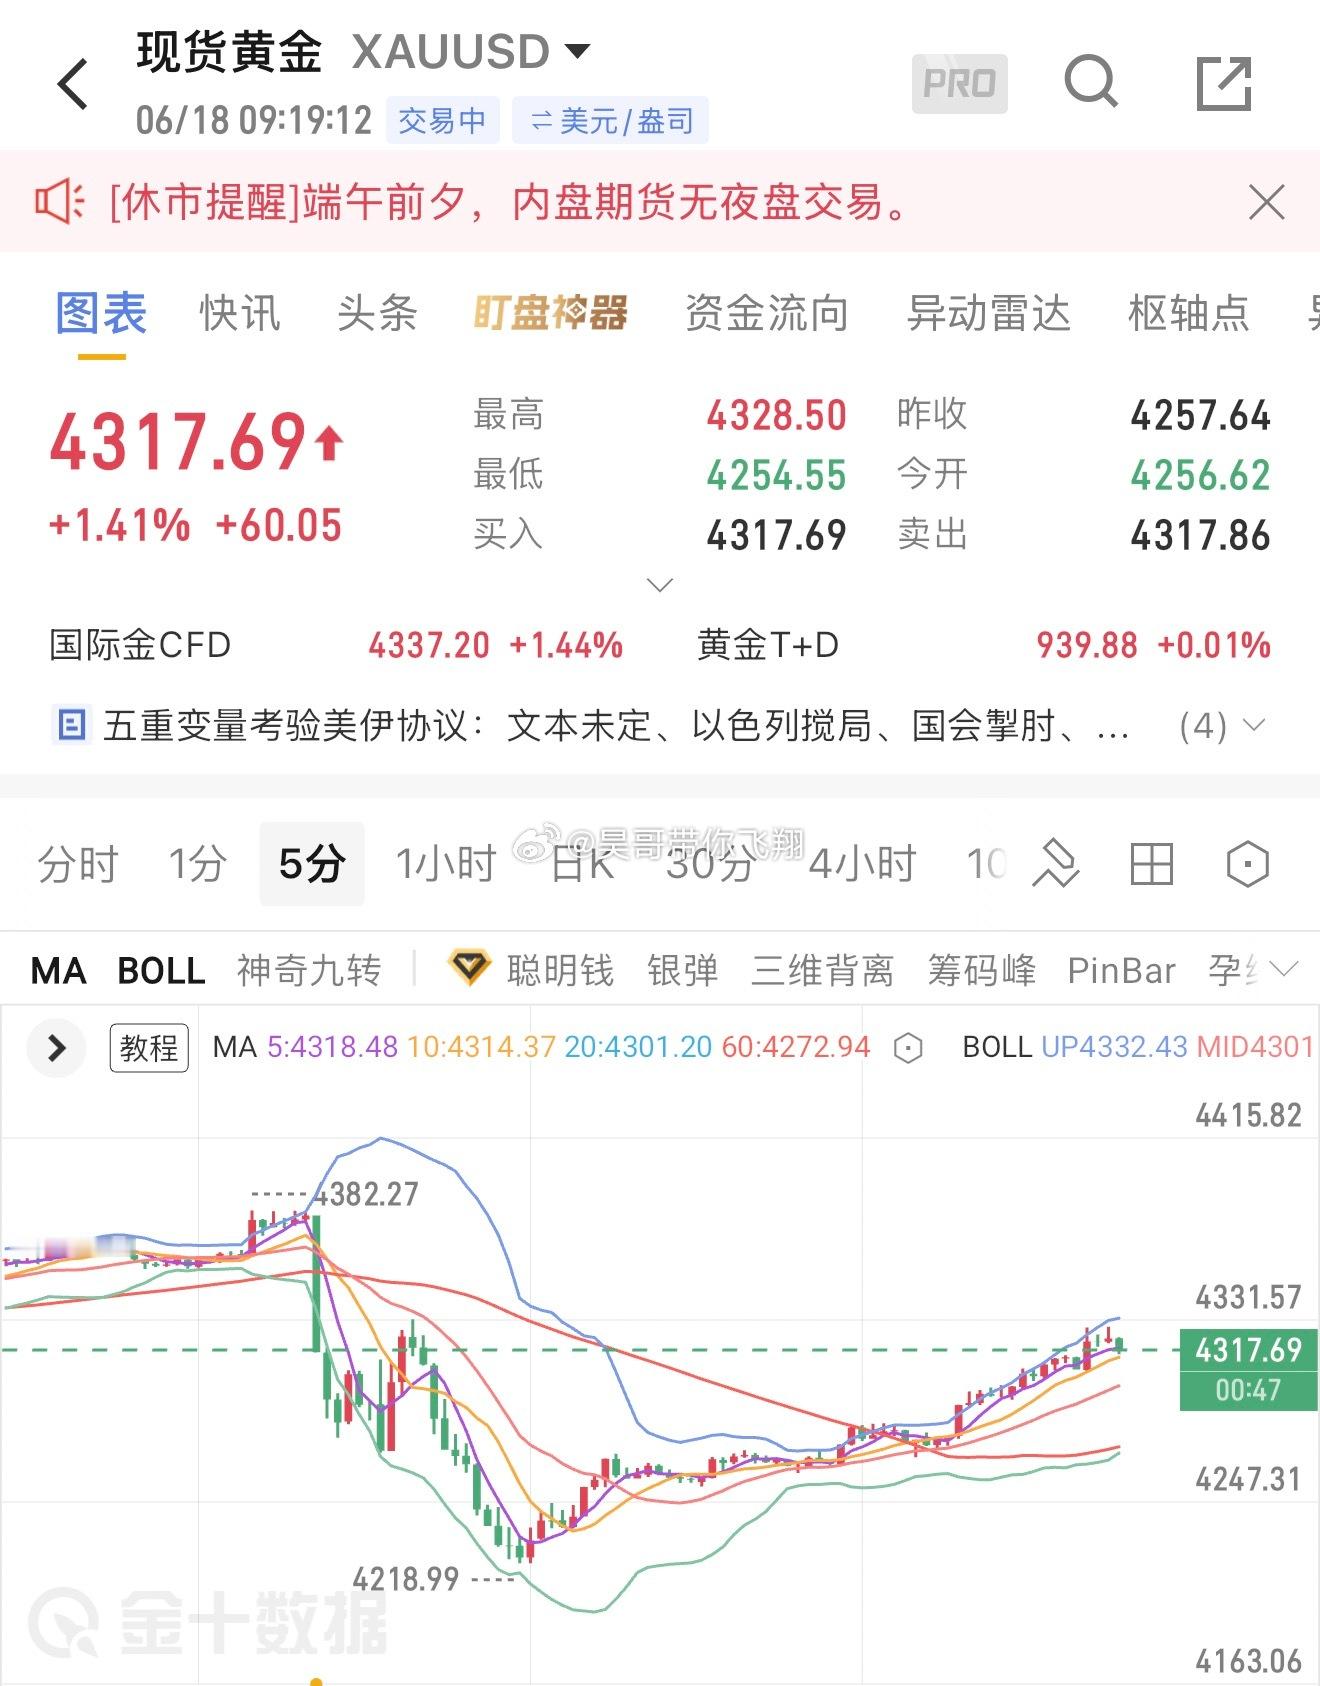The height and width of the screenshot is (1686, 1320).
Task: Switch unit via 美元/盎司 toggle
Action: (610, 121)
